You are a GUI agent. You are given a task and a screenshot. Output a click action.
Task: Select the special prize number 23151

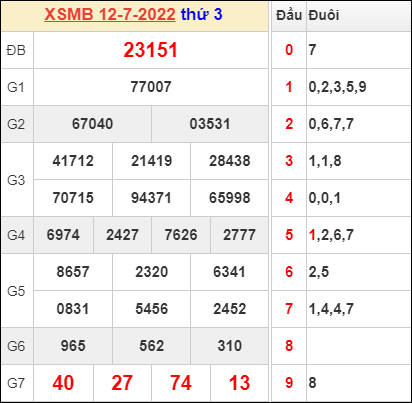point(151,50)
